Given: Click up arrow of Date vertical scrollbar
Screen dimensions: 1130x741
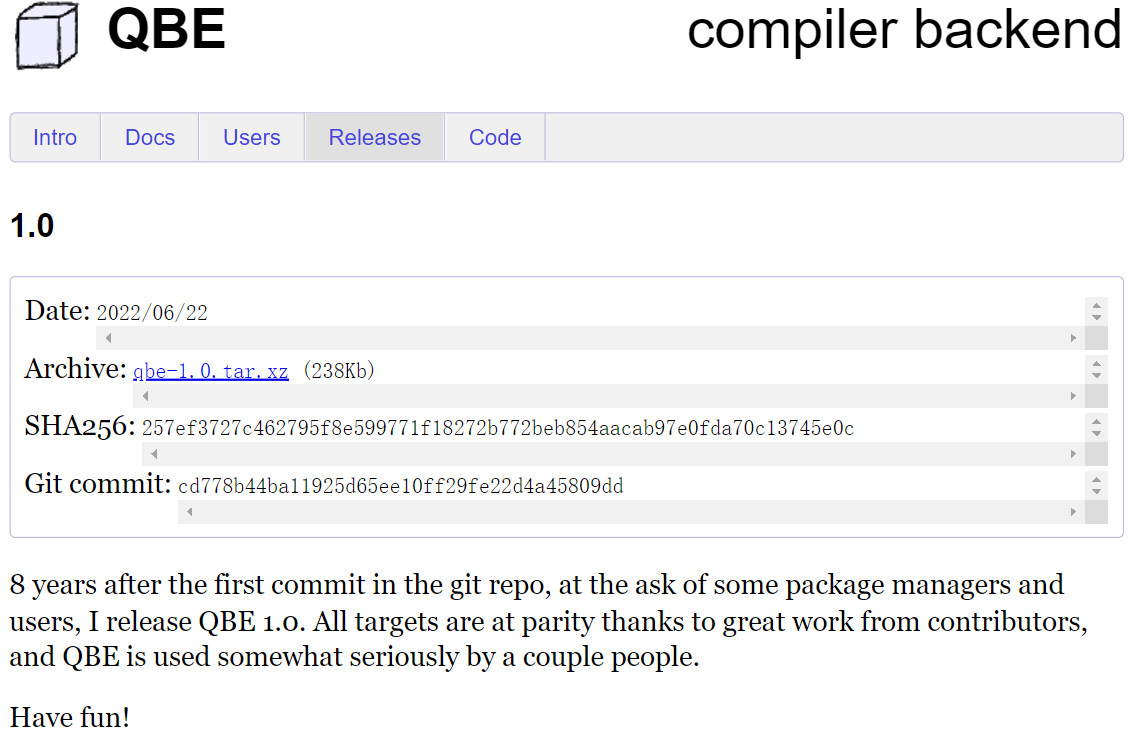Looking at the screenshot, I should coord(1097,305).
